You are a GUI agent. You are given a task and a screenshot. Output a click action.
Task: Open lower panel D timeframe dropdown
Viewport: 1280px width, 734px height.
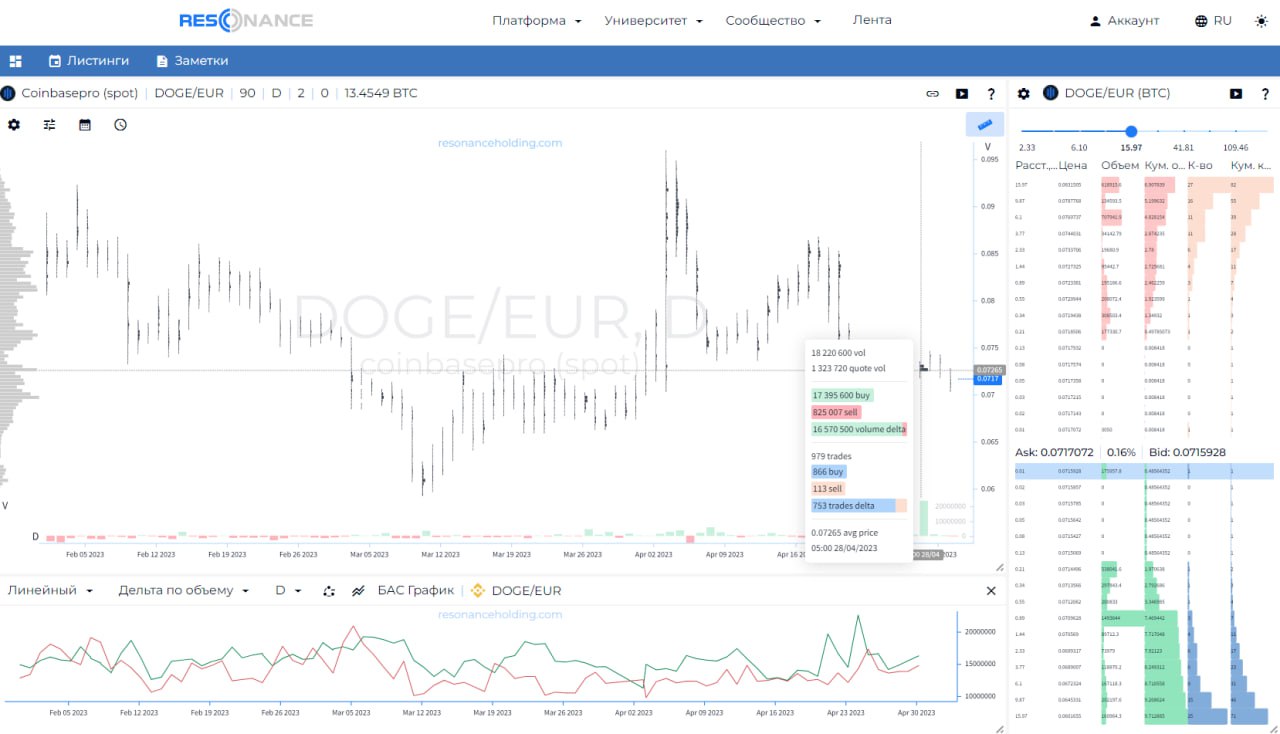pos(288,591)
